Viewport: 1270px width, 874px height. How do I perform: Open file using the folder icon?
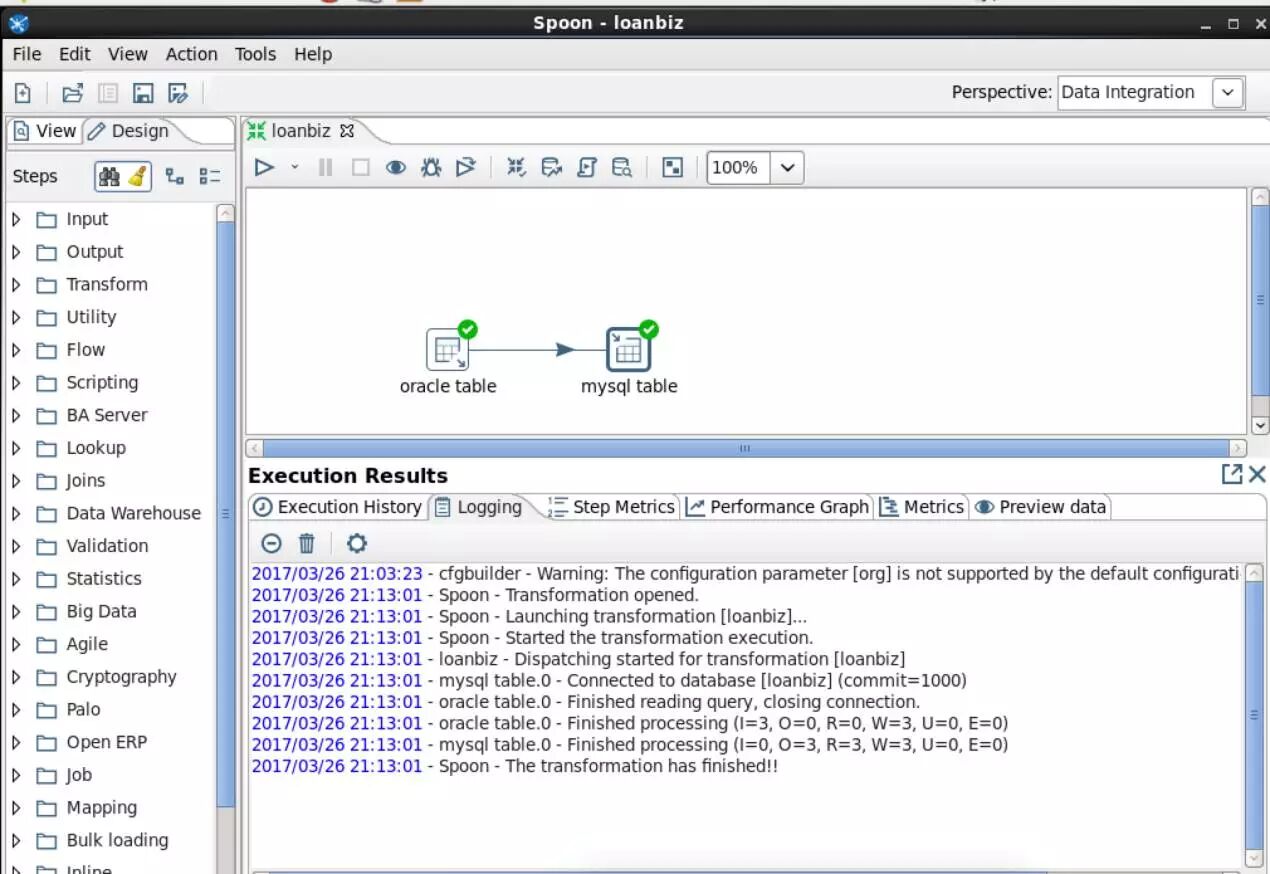(x=72, y=93)
